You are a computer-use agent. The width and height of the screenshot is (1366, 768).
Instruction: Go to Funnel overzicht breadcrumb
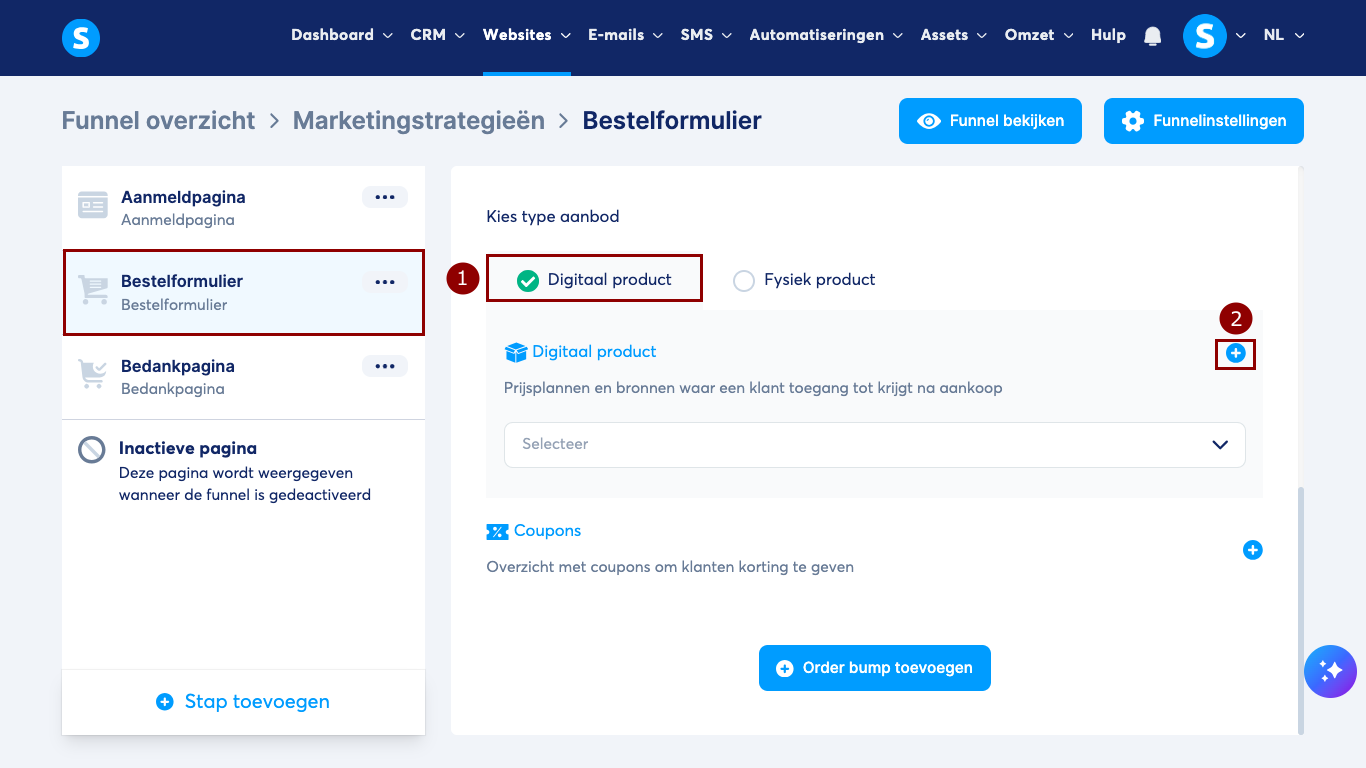point(159,121)
